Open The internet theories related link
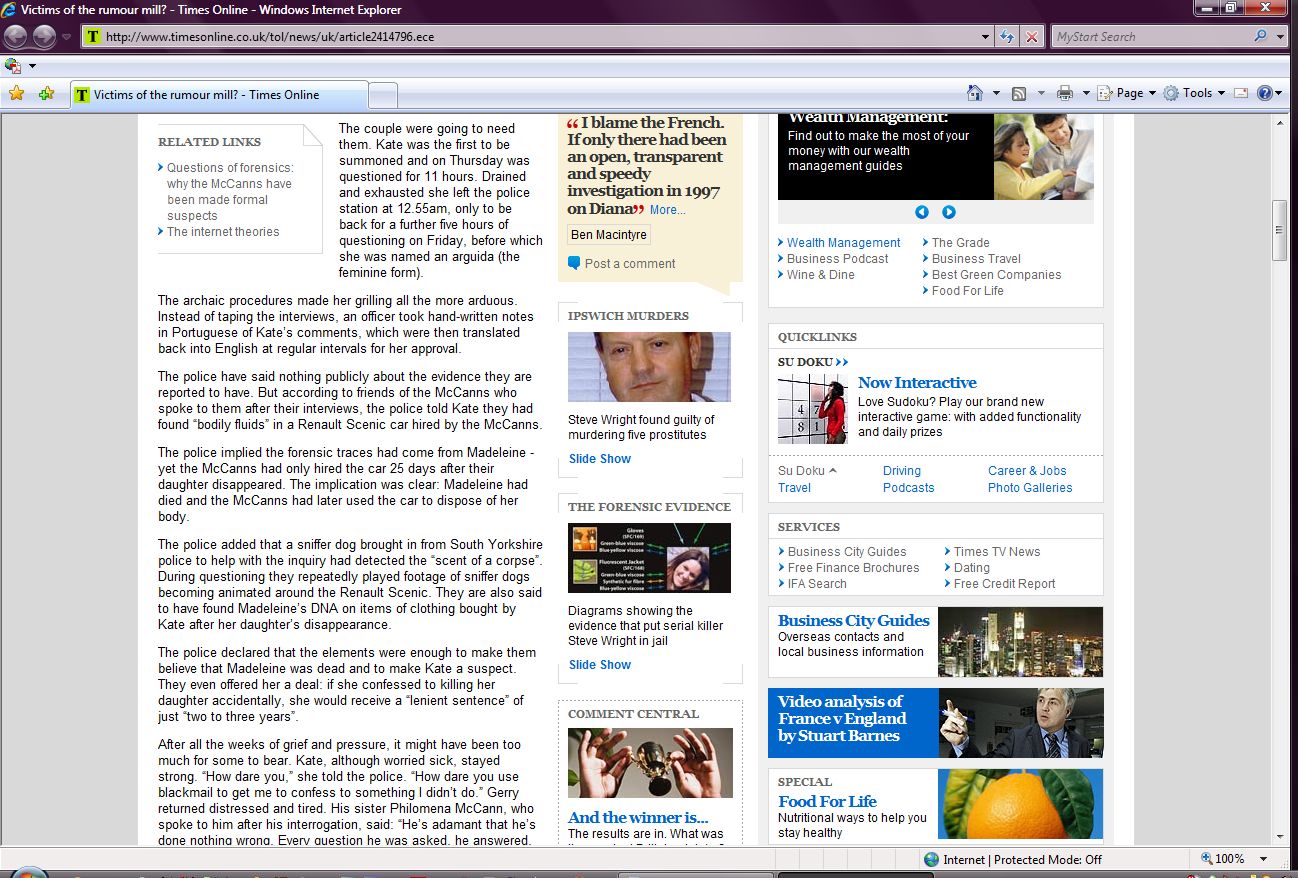 point(223,232)
